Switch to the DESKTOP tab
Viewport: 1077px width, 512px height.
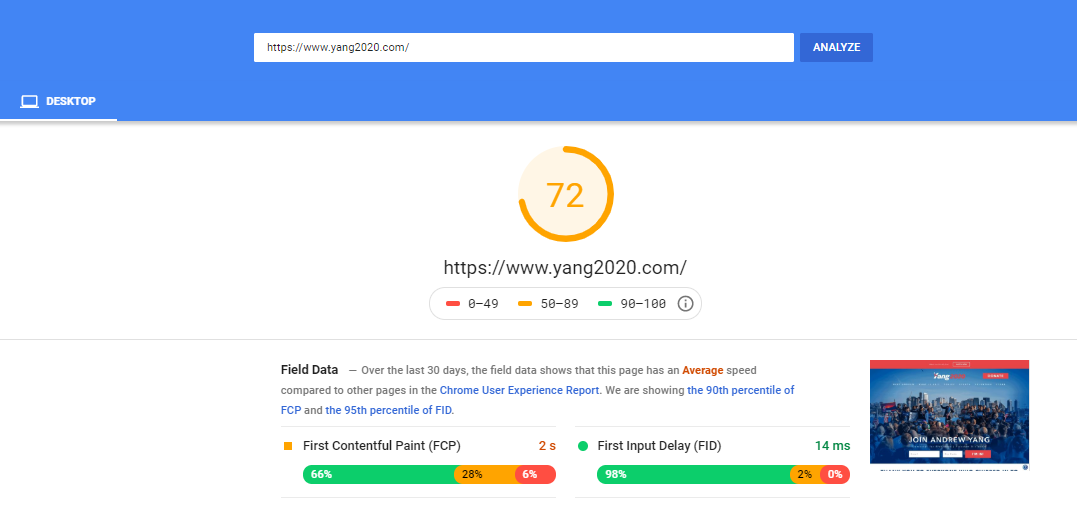[x=58, y=102]
